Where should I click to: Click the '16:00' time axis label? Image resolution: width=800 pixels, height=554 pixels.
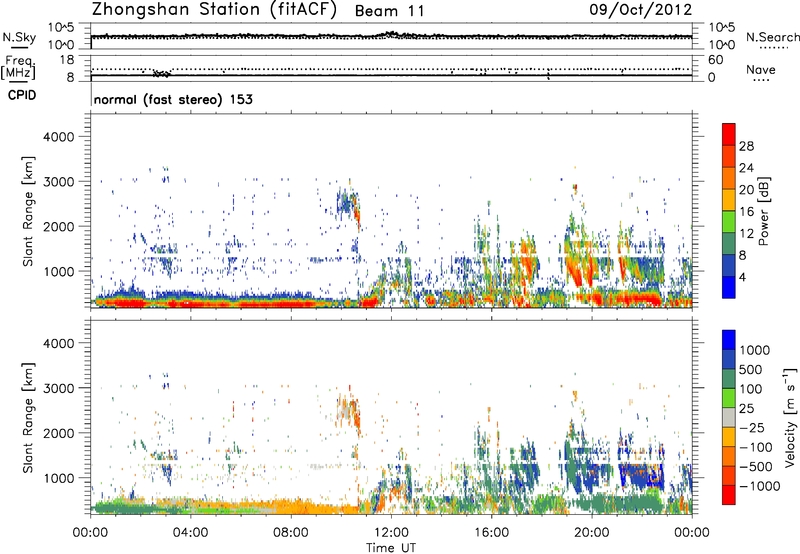(491, 533)
